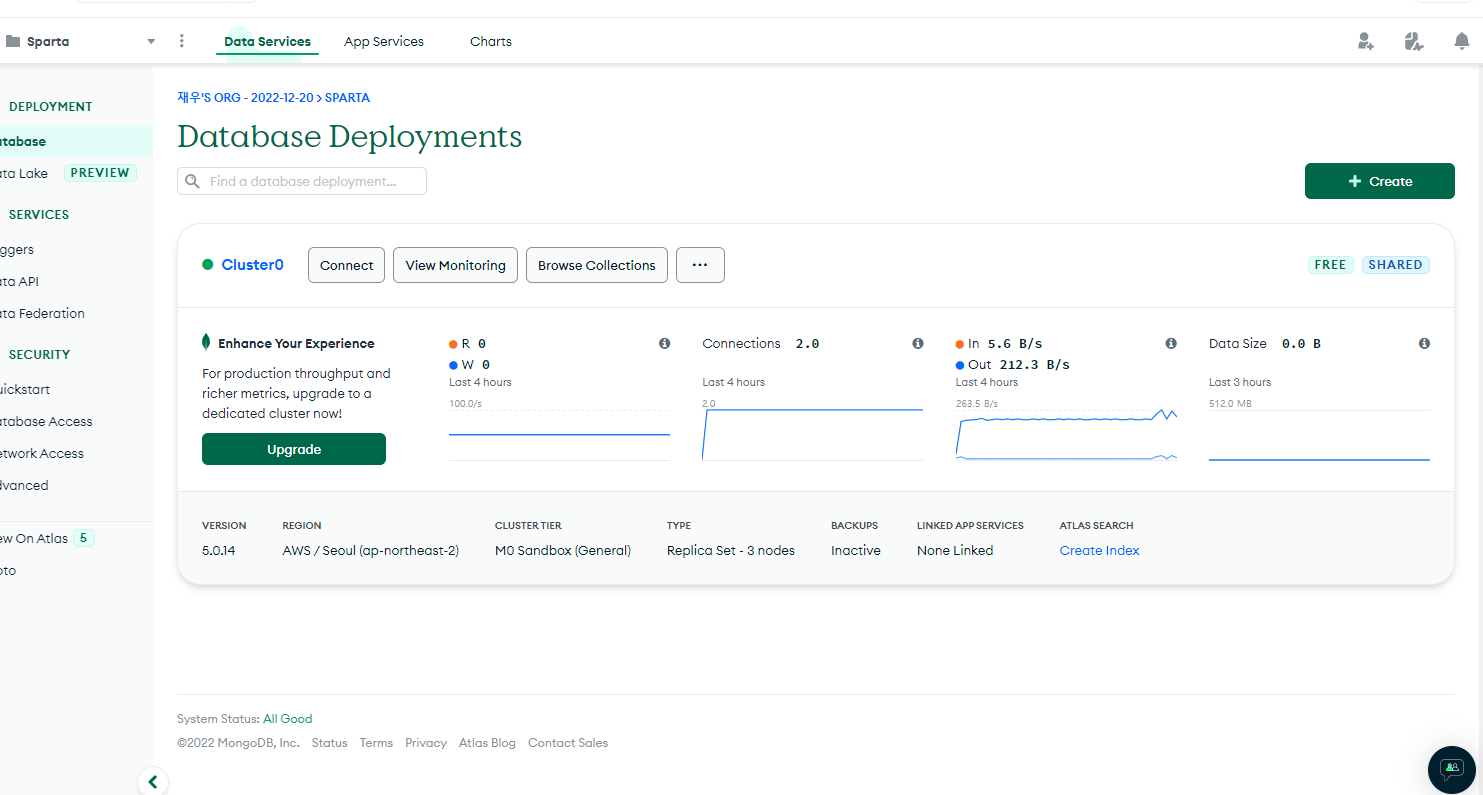Open Data Lake in the sidebar

[24, 173]
